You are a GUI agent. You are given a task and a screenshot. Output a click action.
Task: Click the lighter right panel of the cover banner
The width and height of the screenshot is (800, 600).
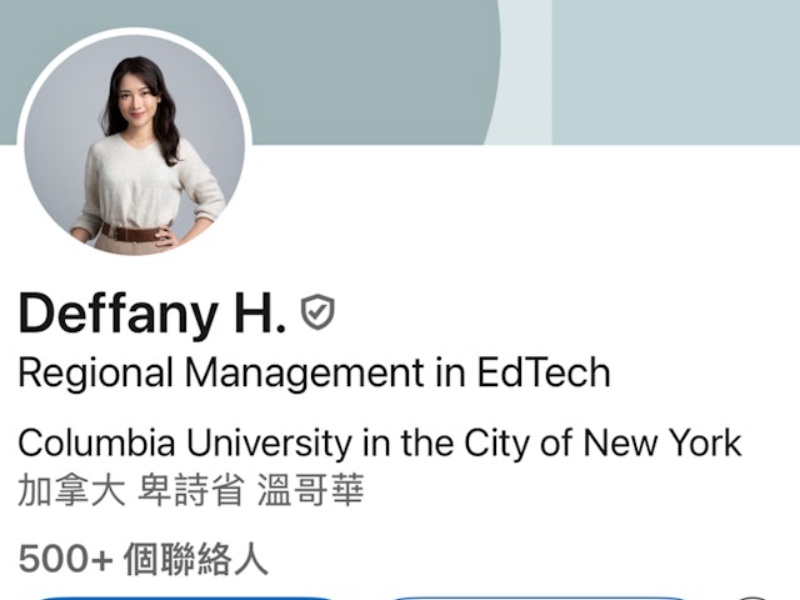tap(676, 71)
